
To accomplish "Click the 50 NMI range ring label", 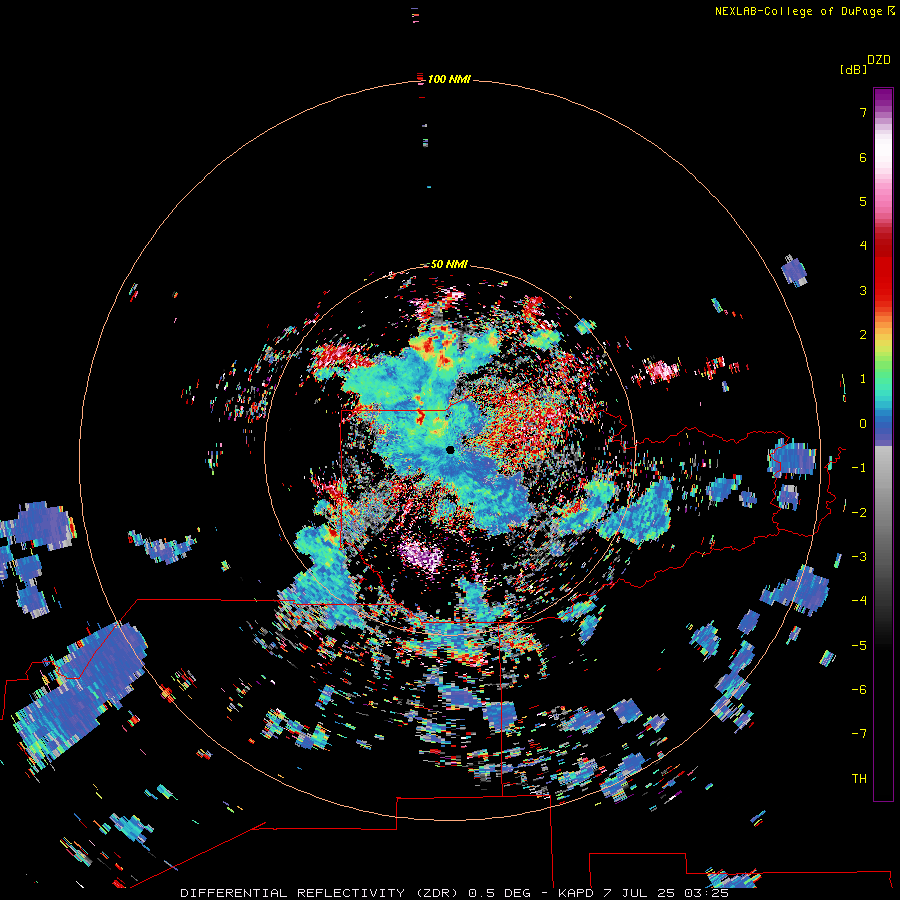I will point(449,264).
